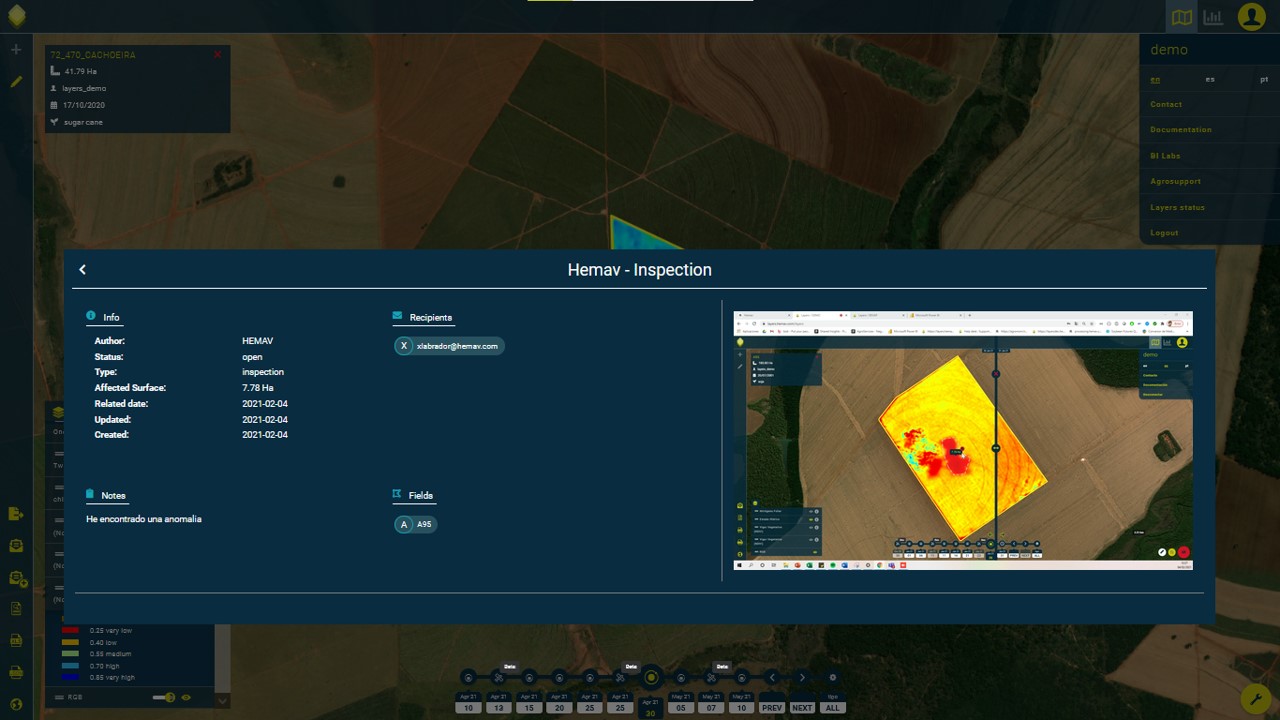Adjust the RGB layer opacity slider
Screen dimensions: 1280x720
[164, 697]
